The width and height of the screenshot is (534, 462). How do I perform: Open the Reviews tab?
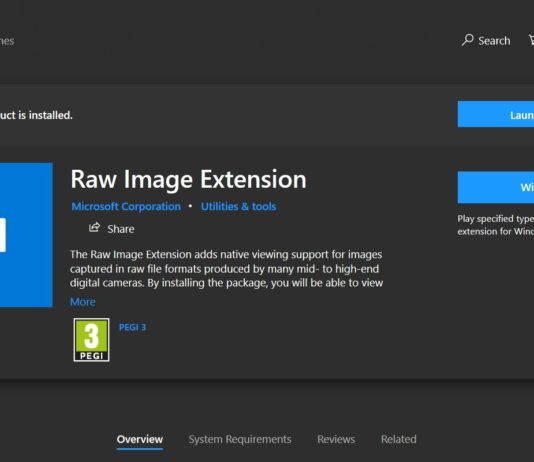pos(336,439)
